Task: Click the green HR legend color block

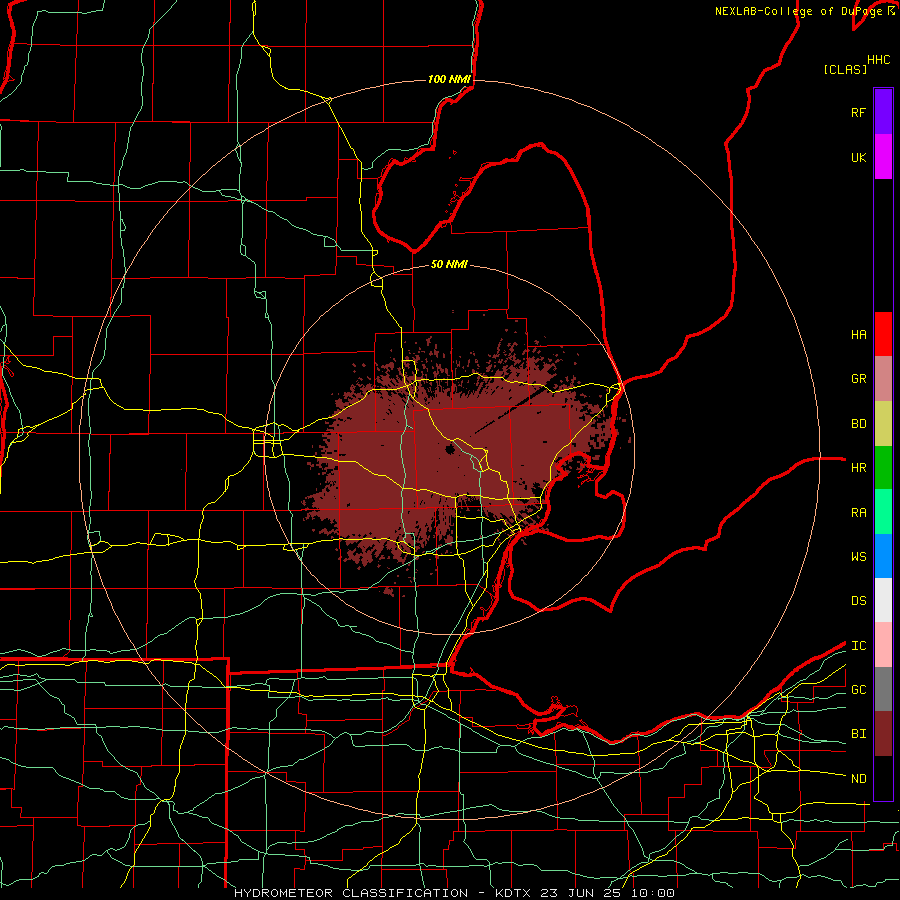Action: click(x=883, y=467)
